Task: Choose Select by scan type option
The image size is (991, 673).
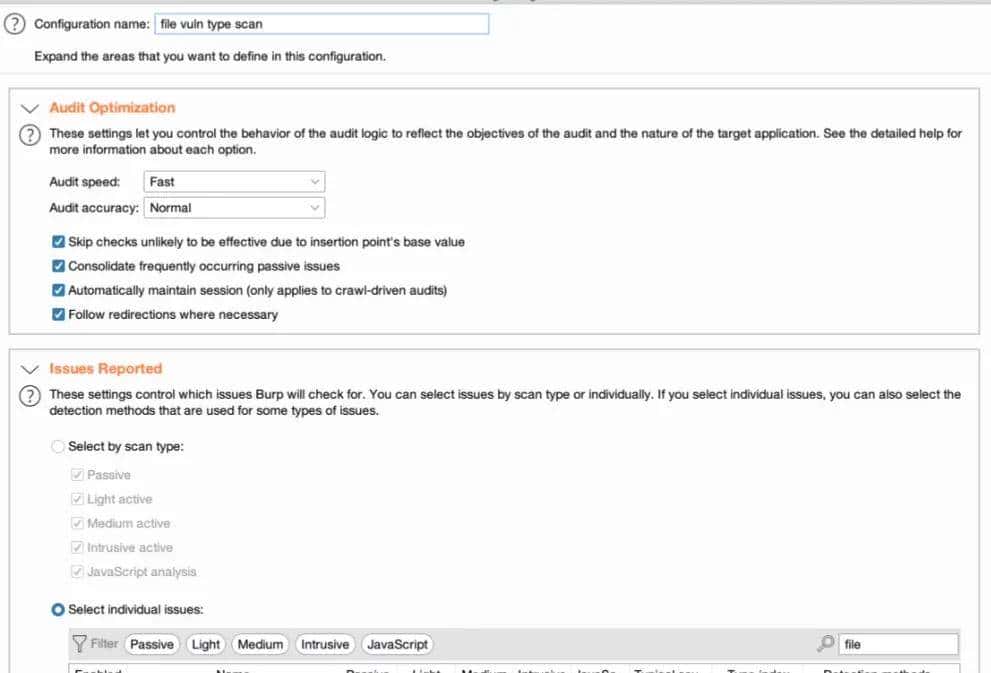Action: click(58, 447)
